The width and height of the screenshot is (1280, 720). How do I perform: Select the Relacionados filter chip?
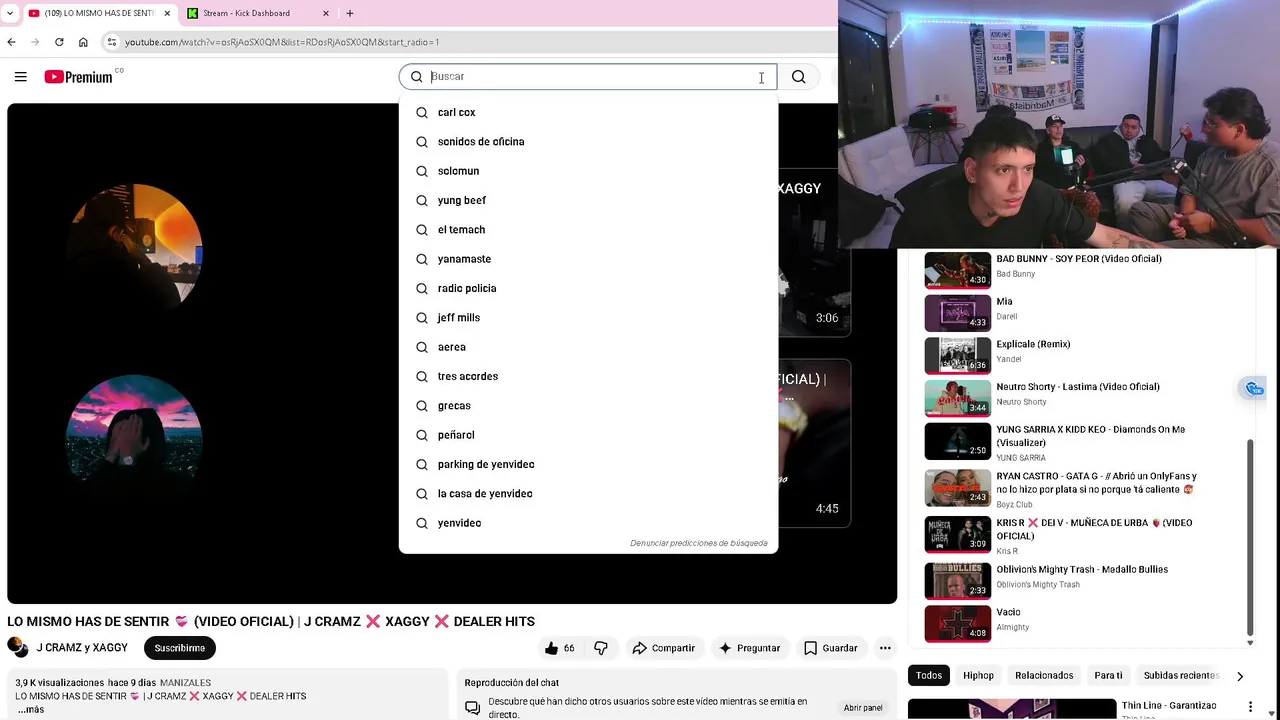1044,676
